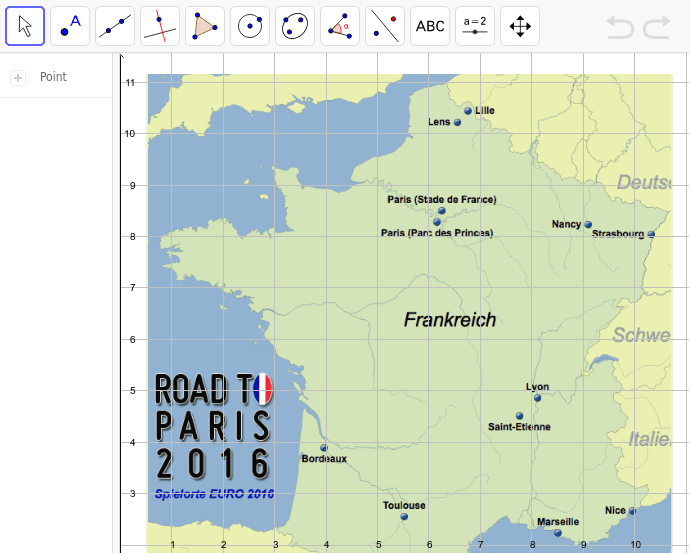
Task: Click the Undo arrow
Action: (x=620, y=27)
